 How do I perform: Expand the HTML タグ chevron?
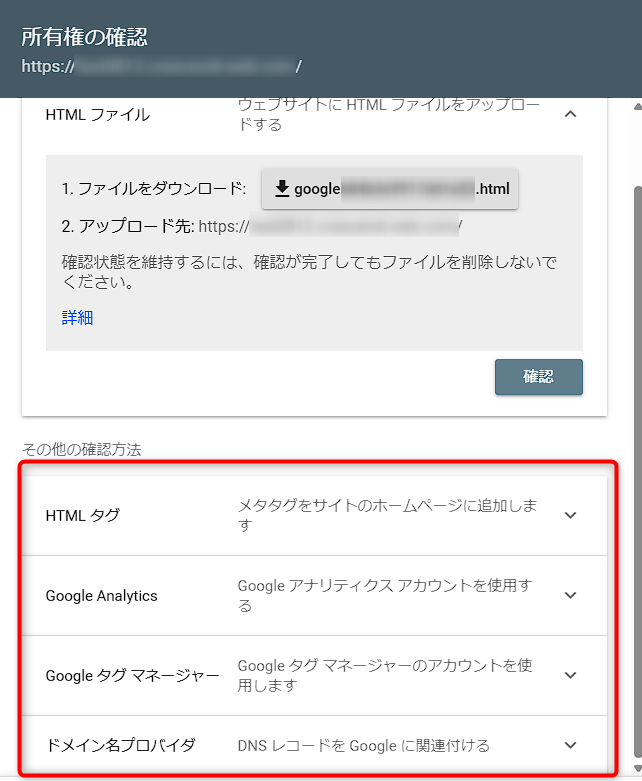(570, 515)
